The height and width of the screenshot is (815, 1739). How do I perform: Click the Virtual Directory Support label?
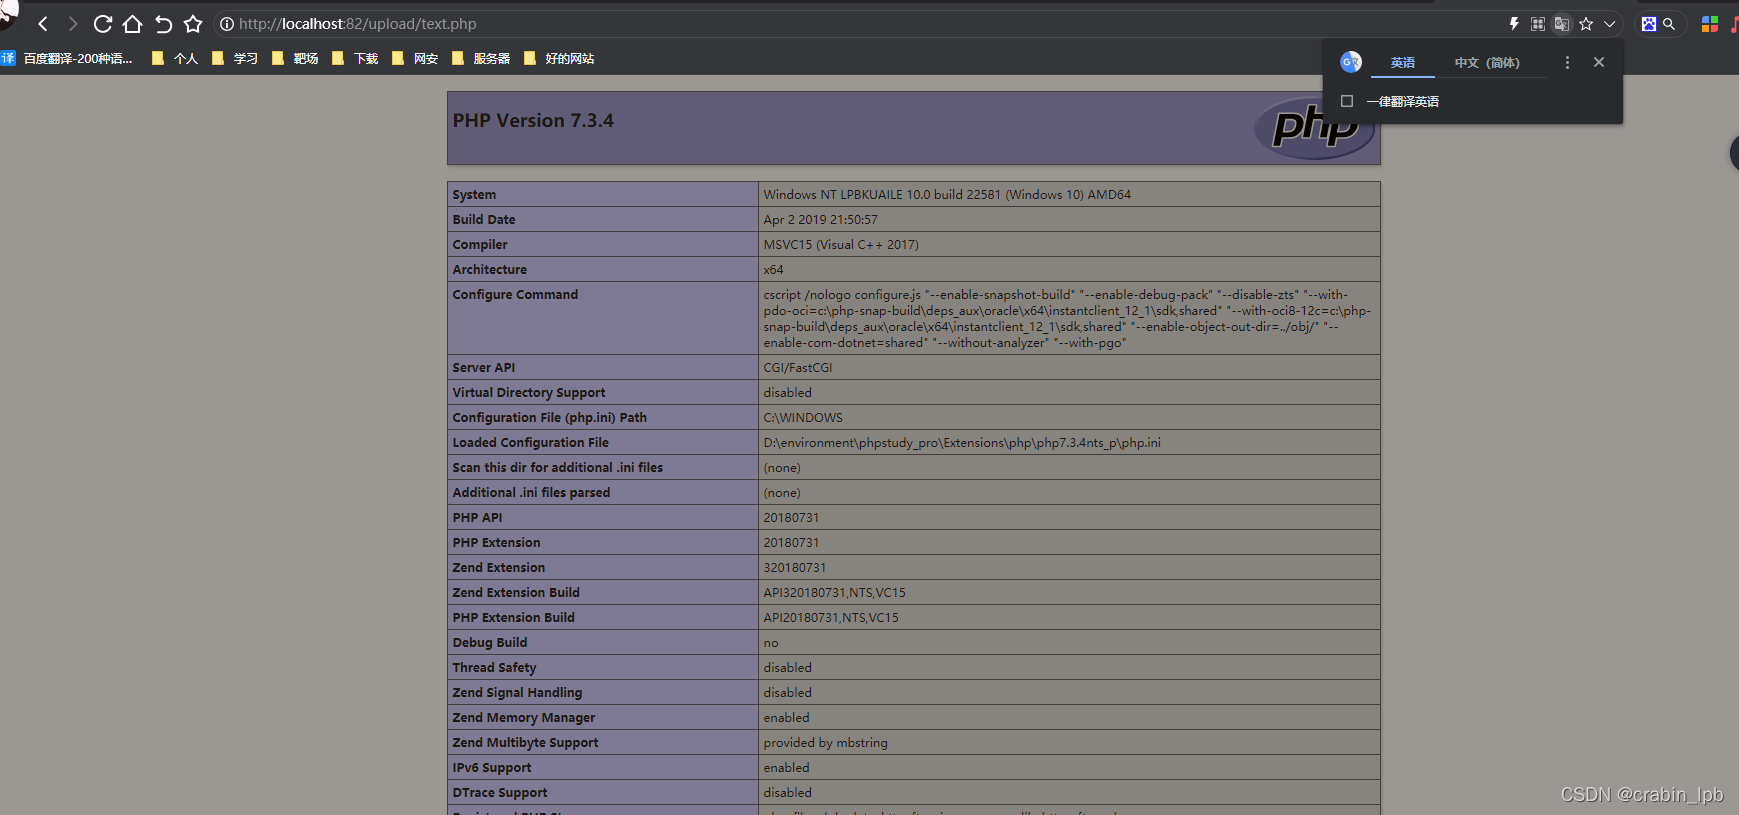(528, 392)
